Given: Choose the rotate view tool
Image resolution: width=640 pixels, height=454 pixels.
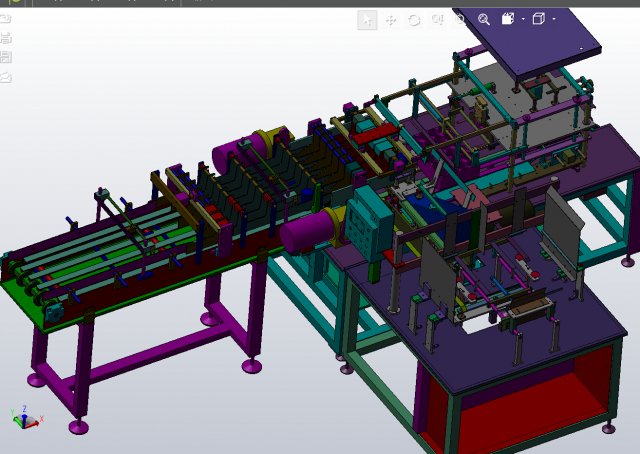Looking at the screenshot, I should pos(414,20).
